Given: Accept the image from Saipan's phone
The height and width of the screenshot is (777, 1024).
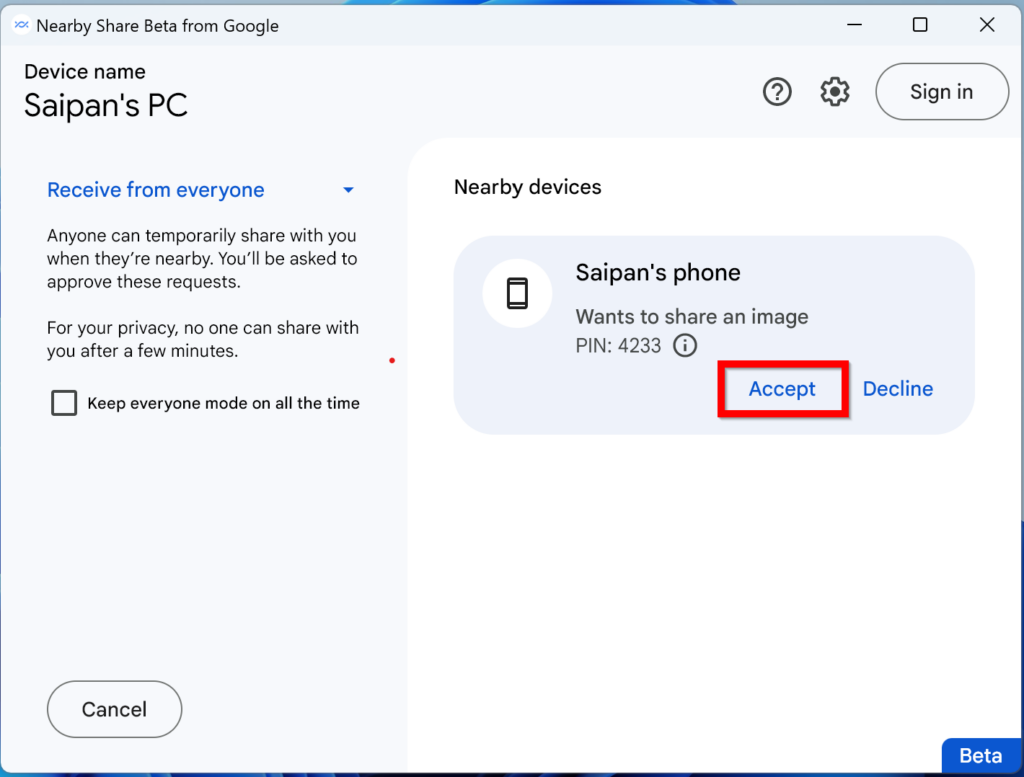Looking at the screenshot, I should pyautogui.click(x=782, y=389).
